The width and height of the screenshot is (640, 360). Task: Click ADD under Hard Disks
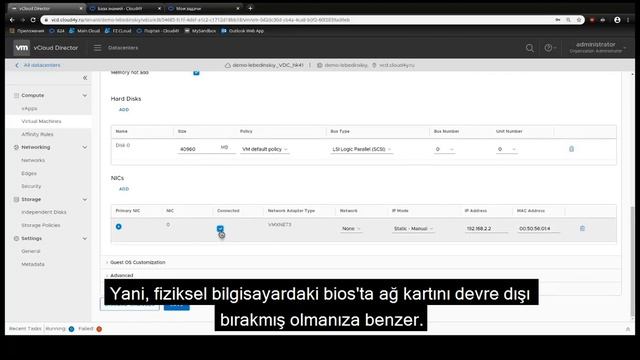coord(124,110)
